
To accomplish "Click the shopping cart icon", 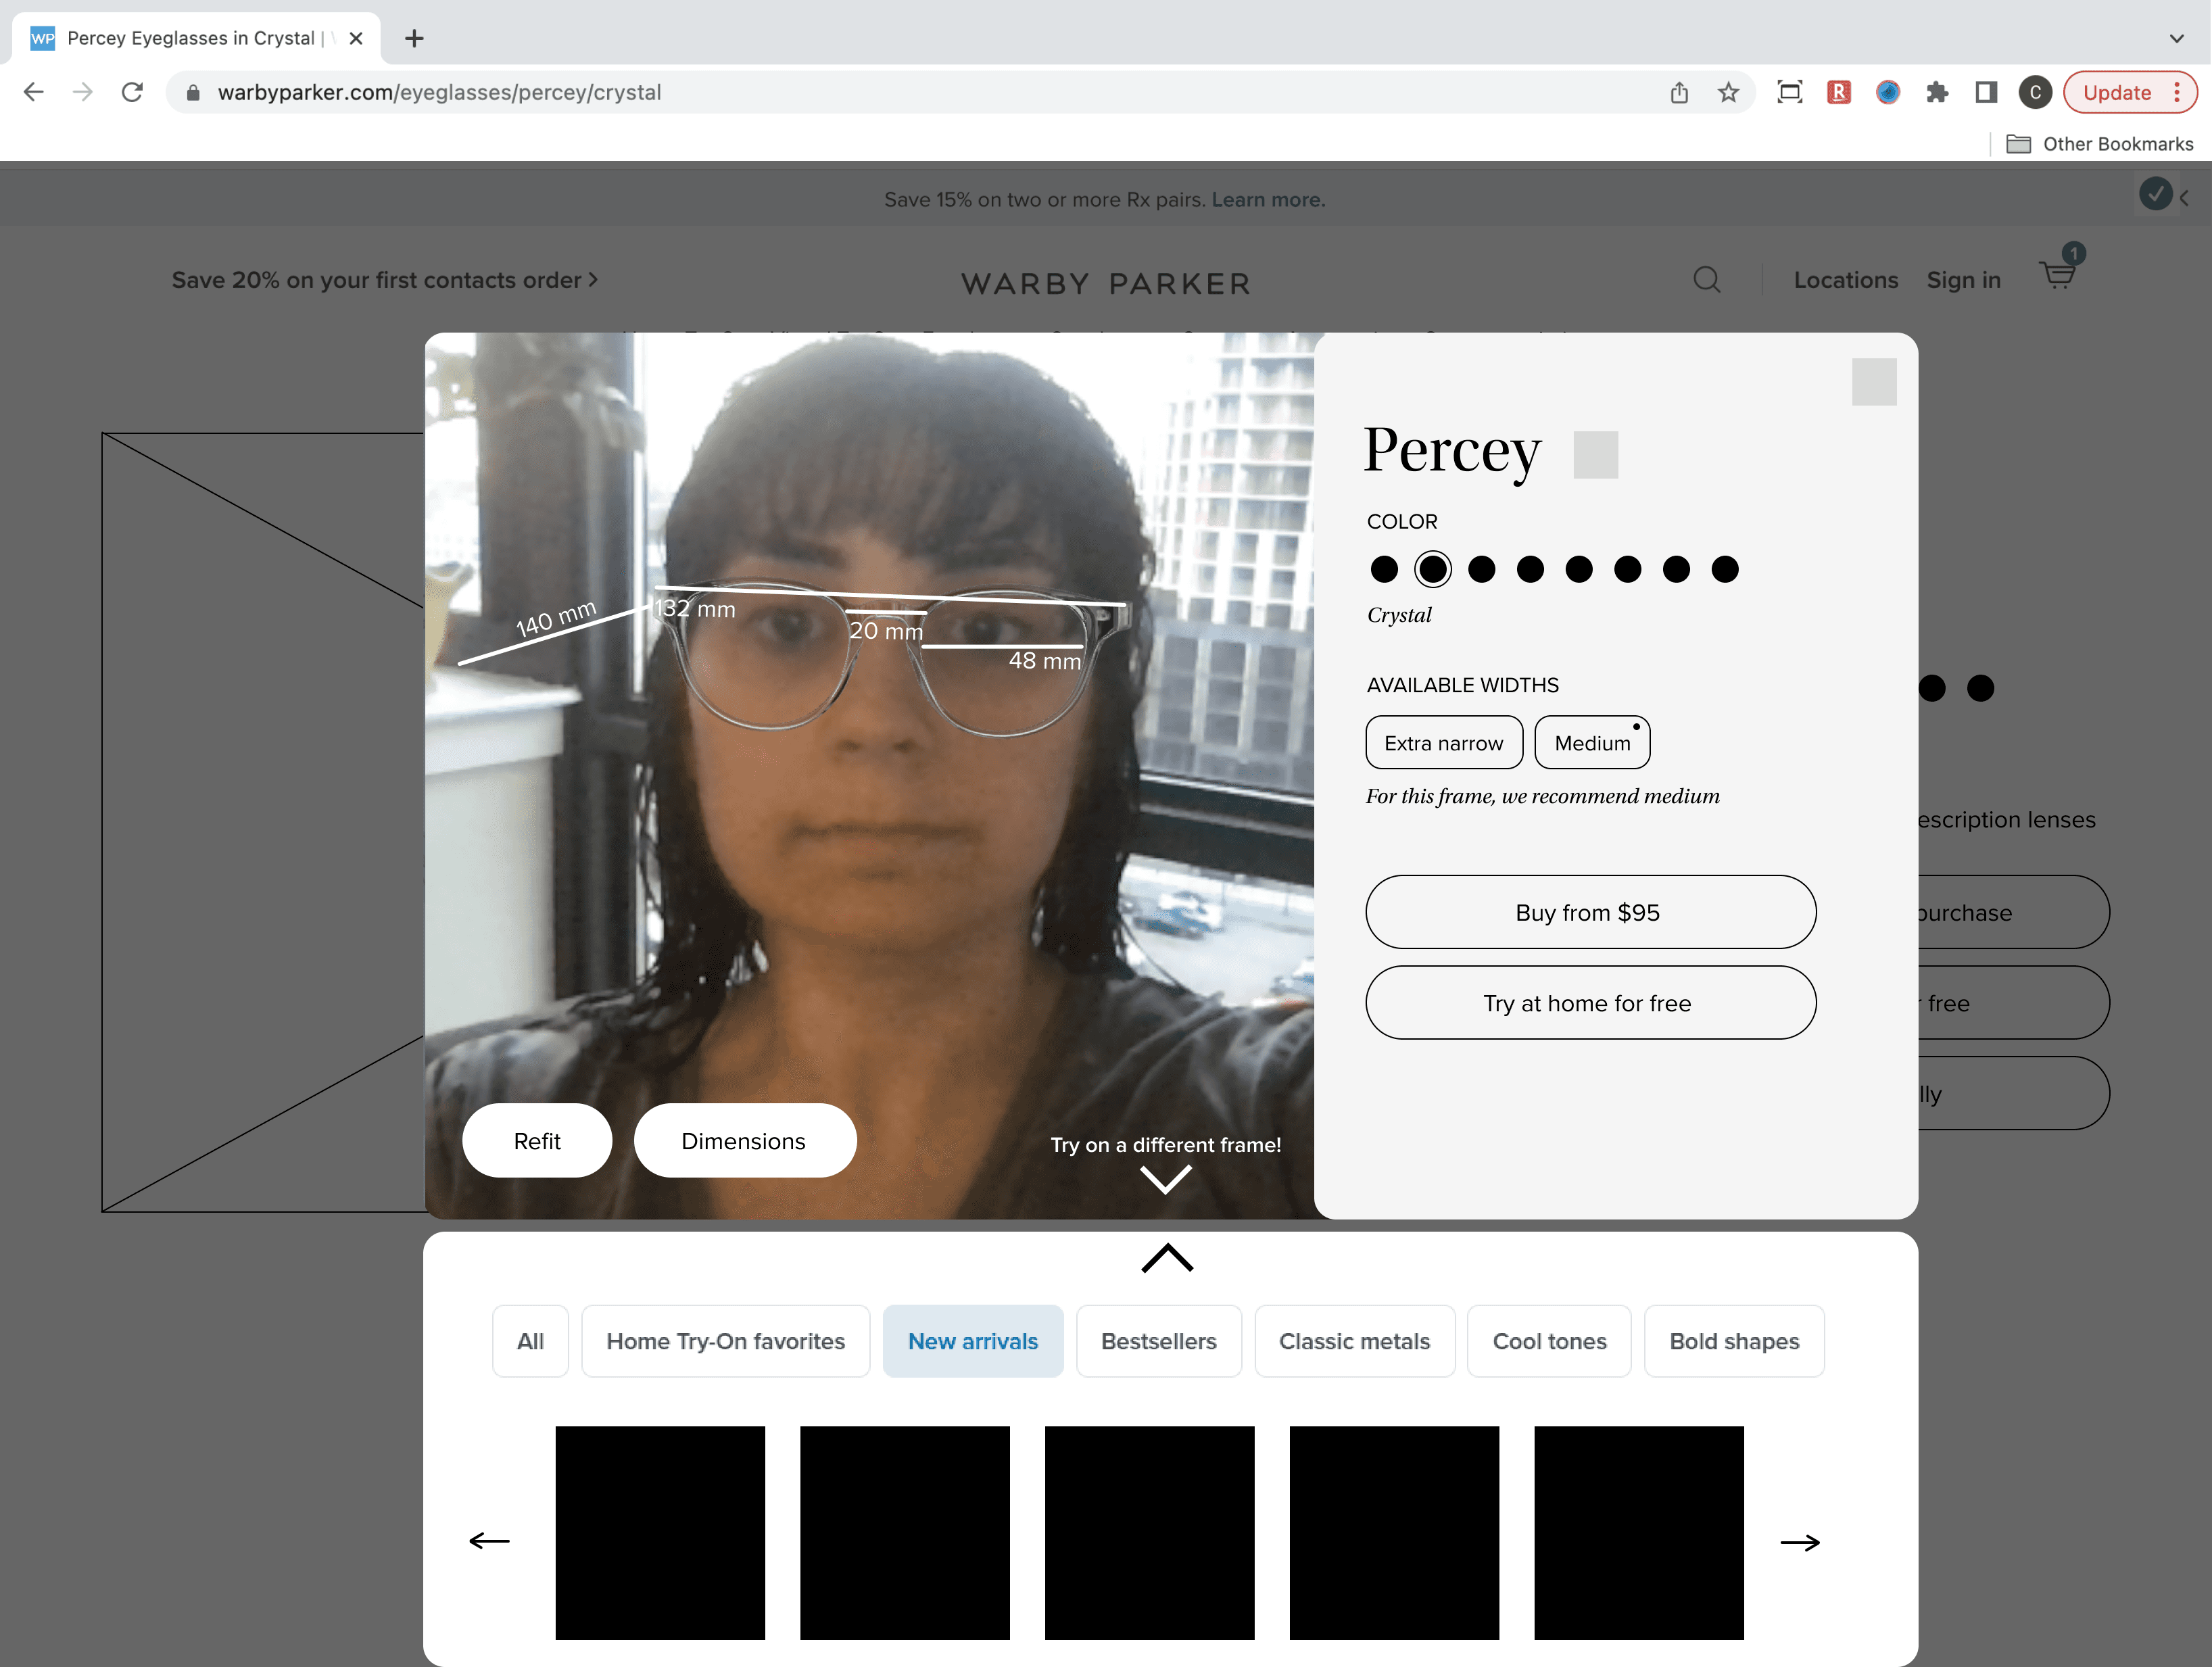I will pos(2057,275).
